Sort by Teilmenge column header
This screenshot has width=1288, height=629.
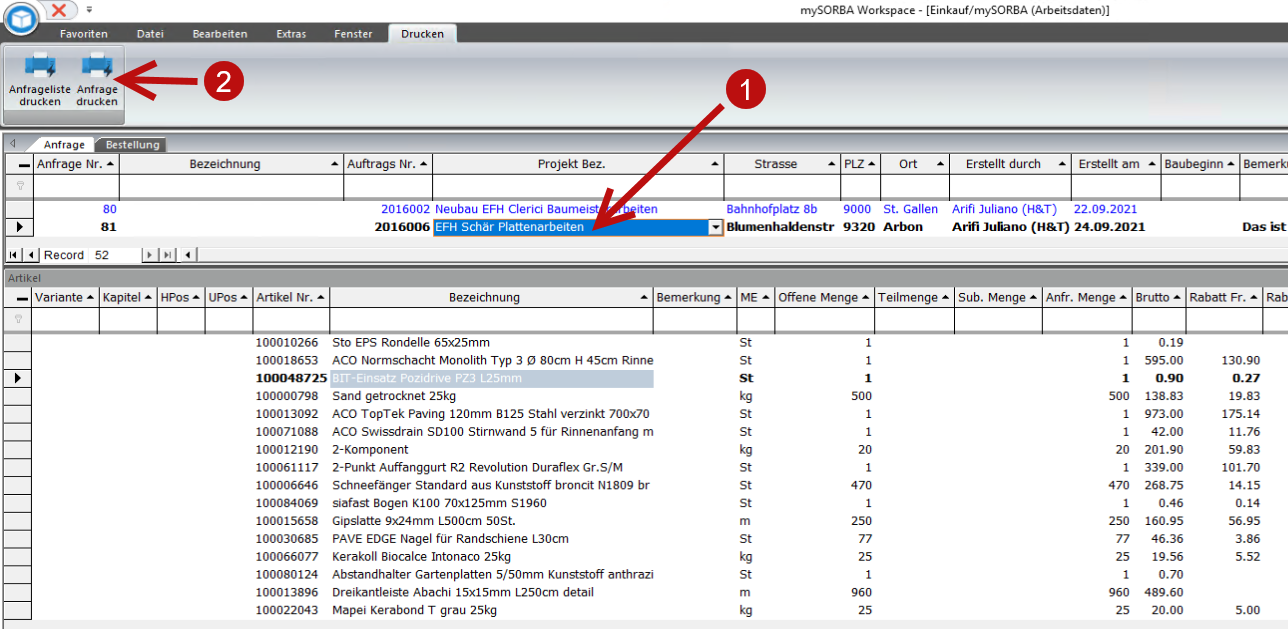click(x=914, y=297)
